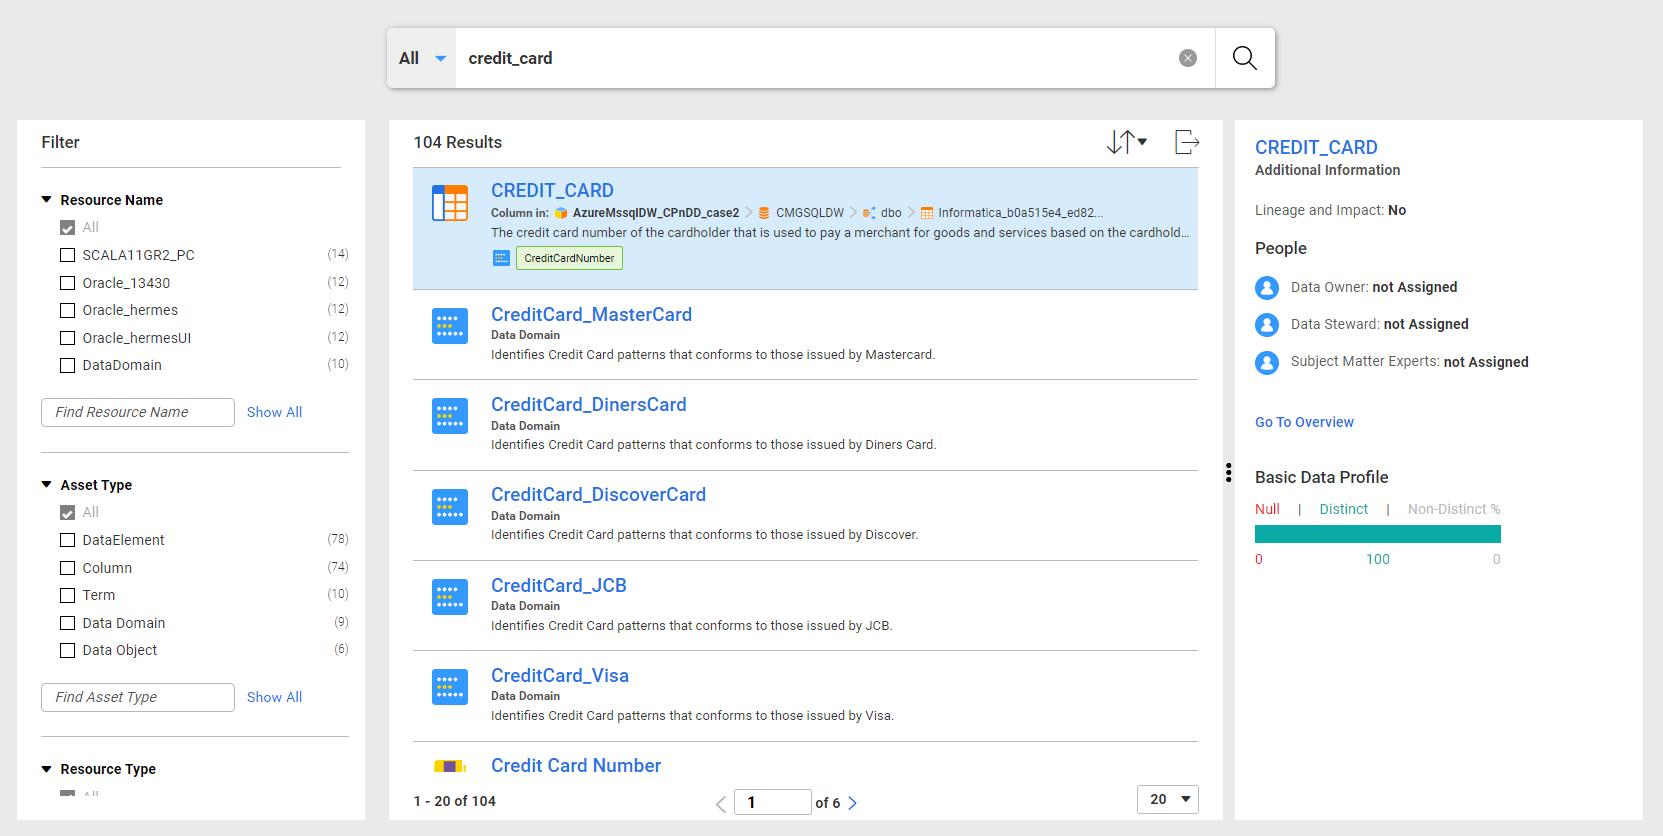
Task: Show All resource names link
Action: tap(274, 412)
